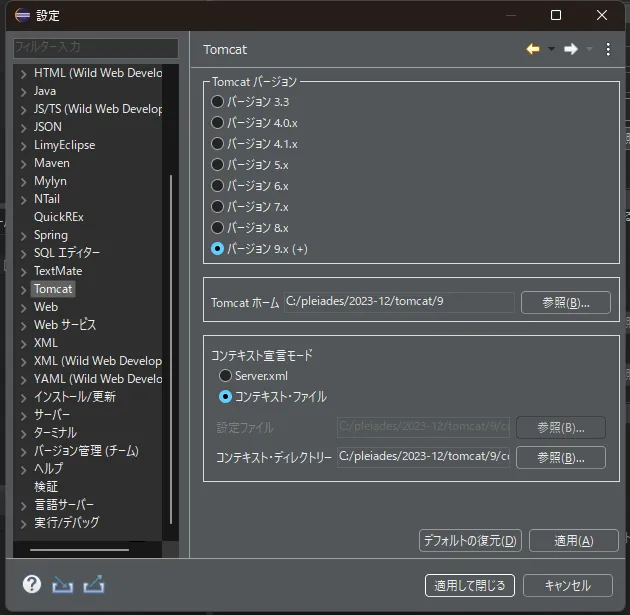Screen dimensions: 630x615
Task: Select Server.xml context mode radio
Action: 225,376
